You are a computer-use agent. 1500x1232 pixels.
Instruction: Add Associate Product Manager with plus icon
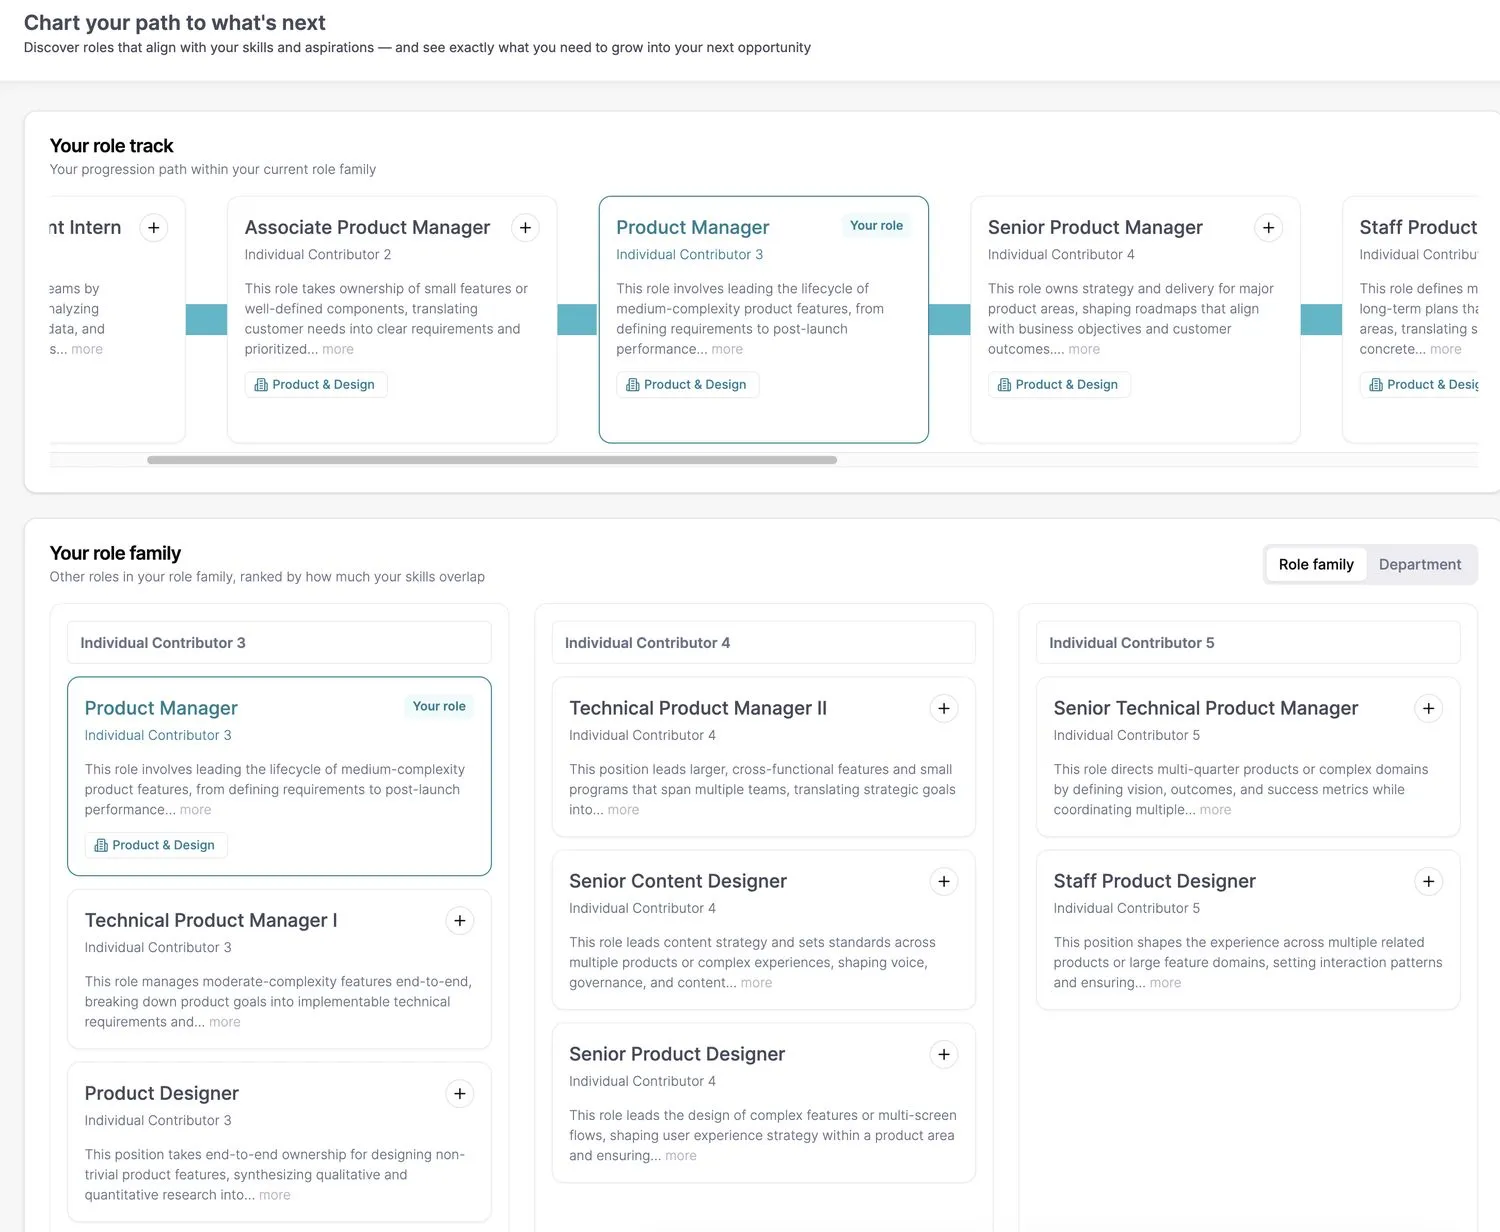point(525,228)
